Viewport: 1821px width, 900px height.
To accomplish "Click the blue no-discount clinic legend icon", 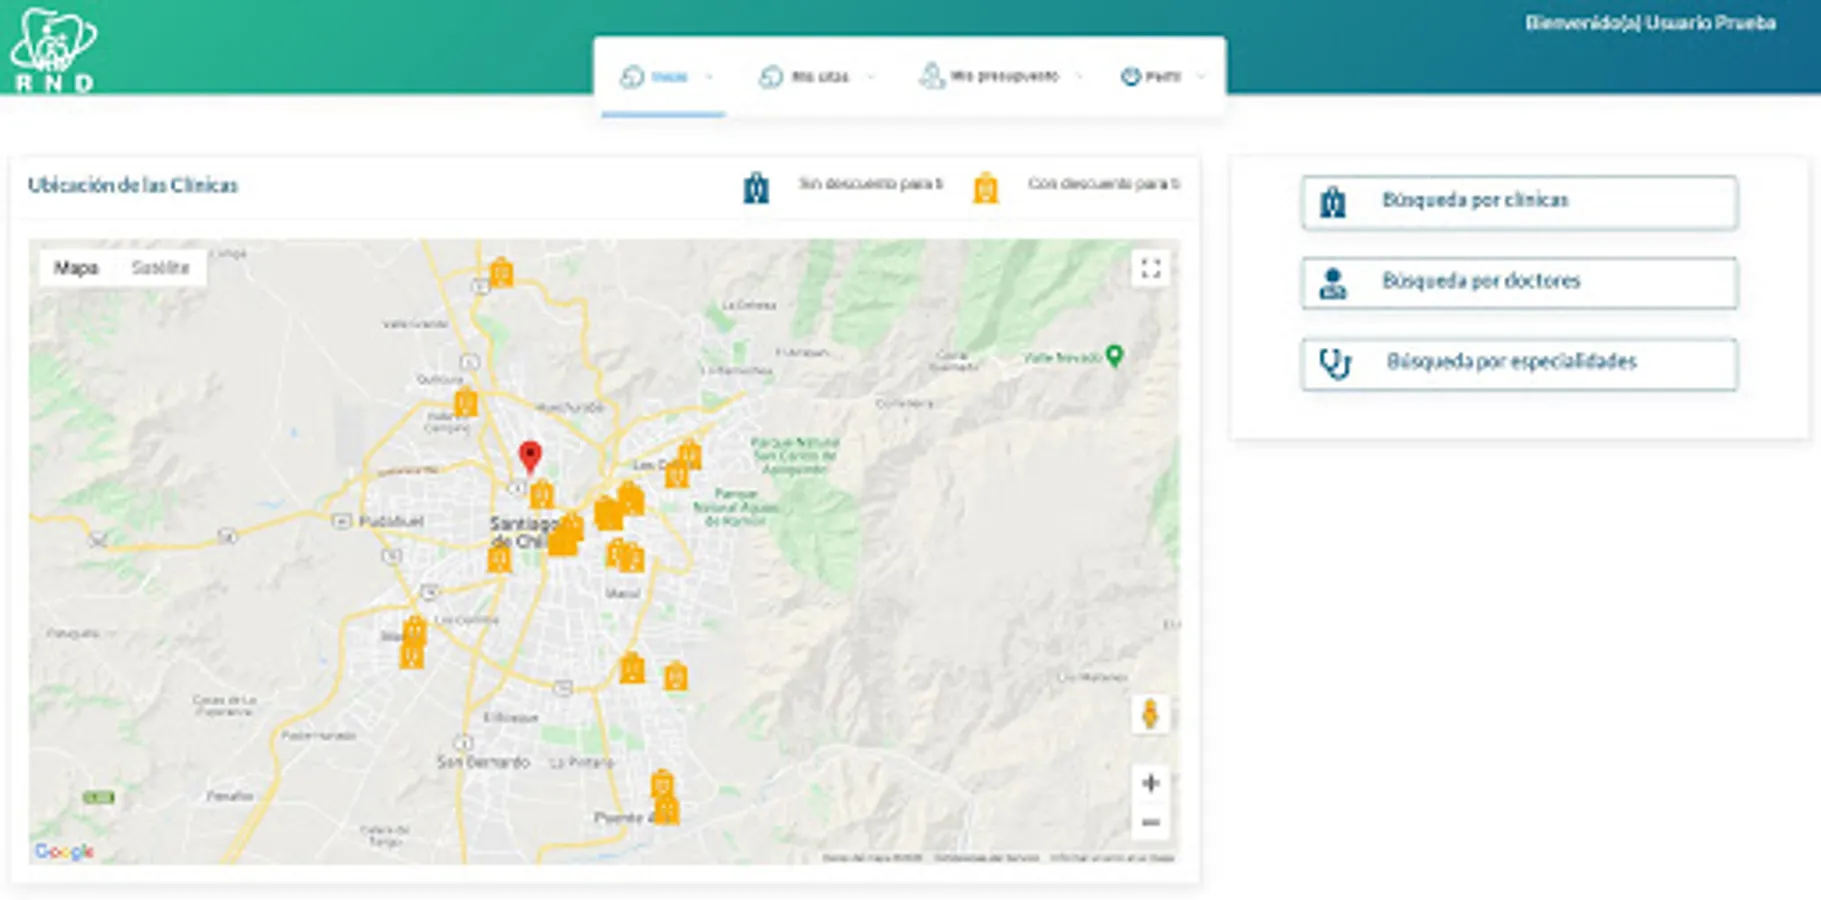I will (x=756, y=187).
